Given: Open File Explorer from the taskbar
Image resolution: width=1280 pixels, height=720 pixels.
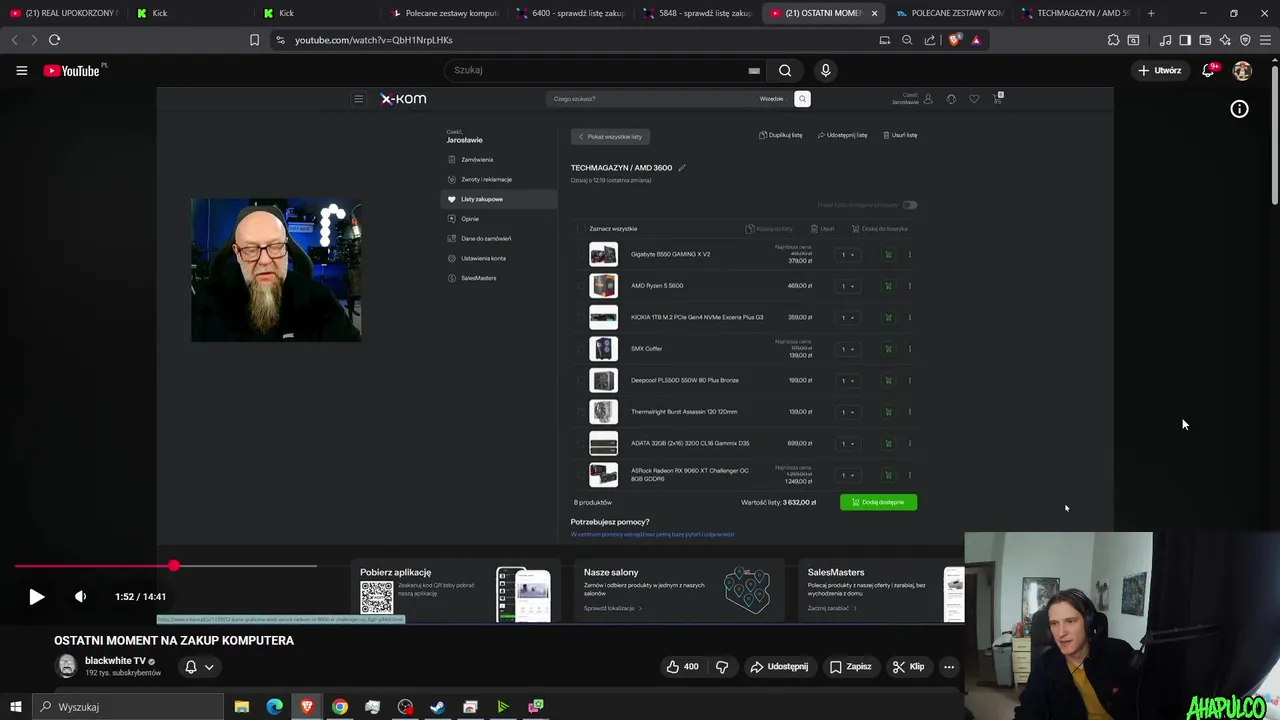Looking at the screenshot, I should tap(241, 707).
